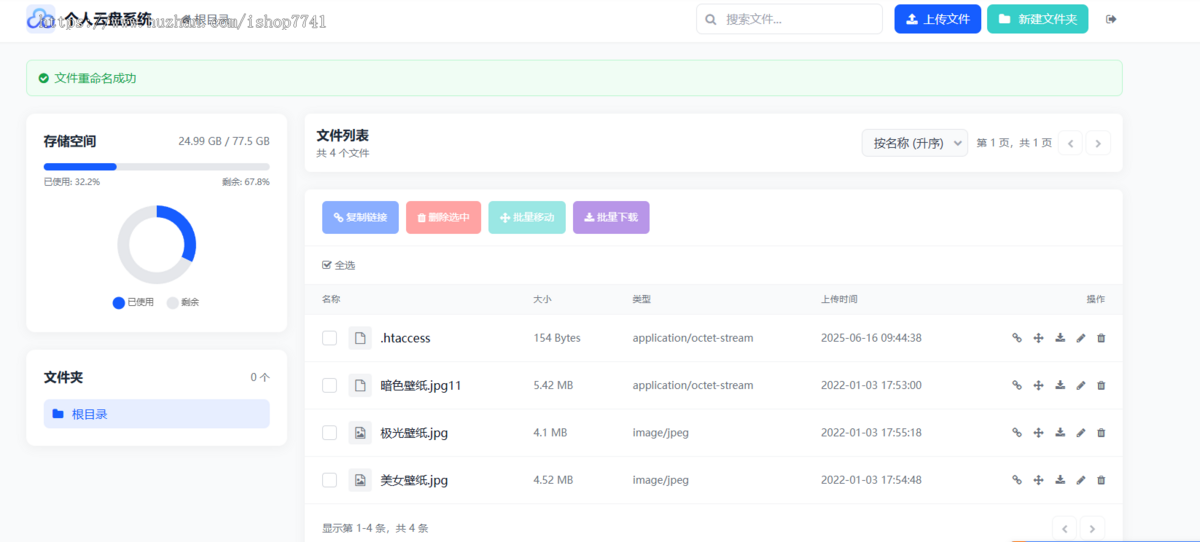Click 删除选中 delete selected button
1200x542 pixels.
click(x=444, y=217)
